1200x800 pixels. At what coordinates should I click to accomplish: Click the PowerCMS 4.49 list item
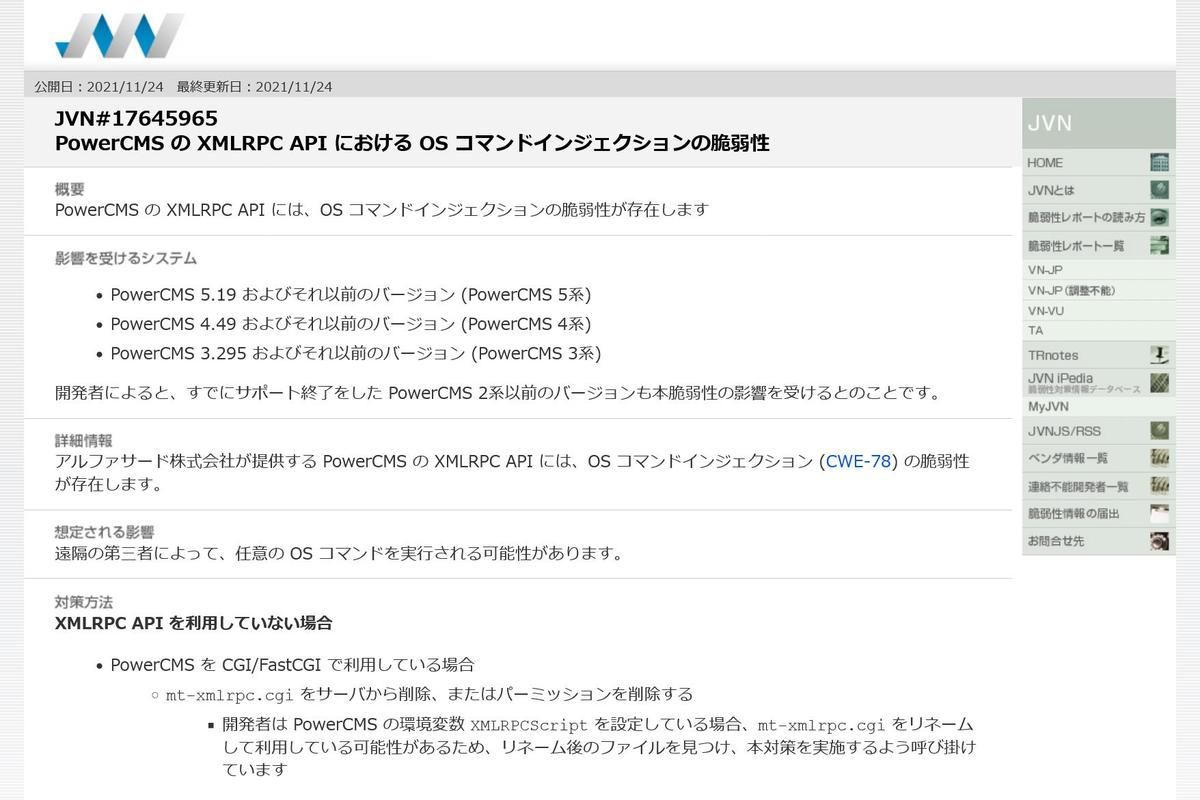(x=351, y=324)
